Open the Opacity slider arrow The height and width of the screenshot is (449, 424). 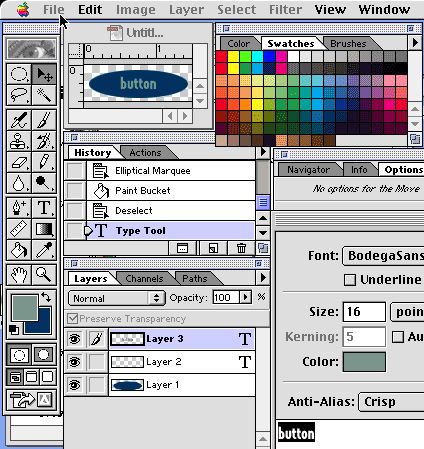246,297
